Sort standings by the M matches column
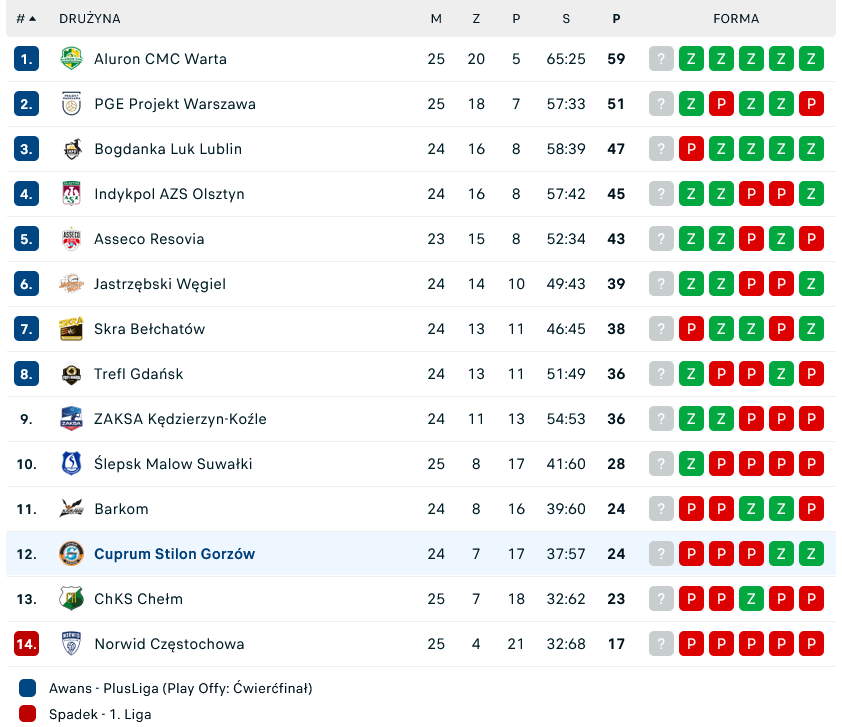The width and height of the screenshot is (842, 727). tap(436, 19)
